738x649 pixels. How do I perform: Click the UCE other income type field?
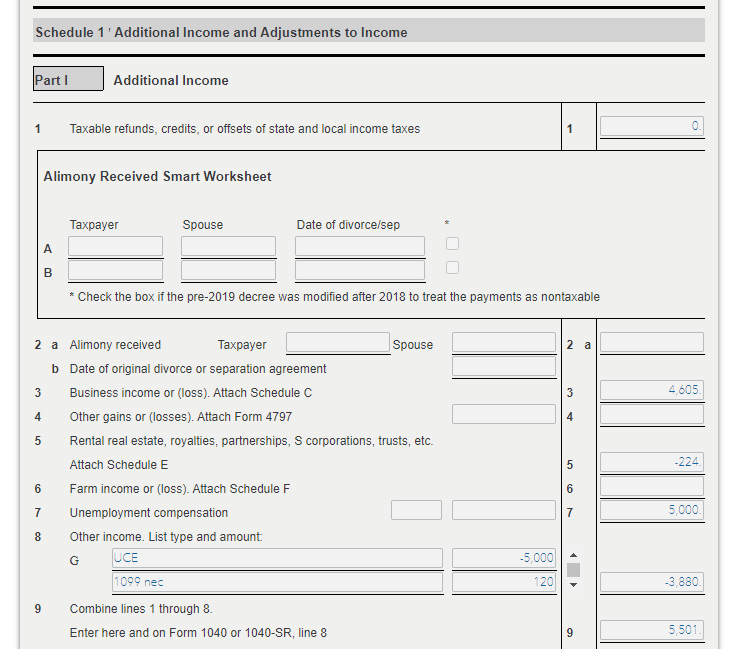pos(278,558)
